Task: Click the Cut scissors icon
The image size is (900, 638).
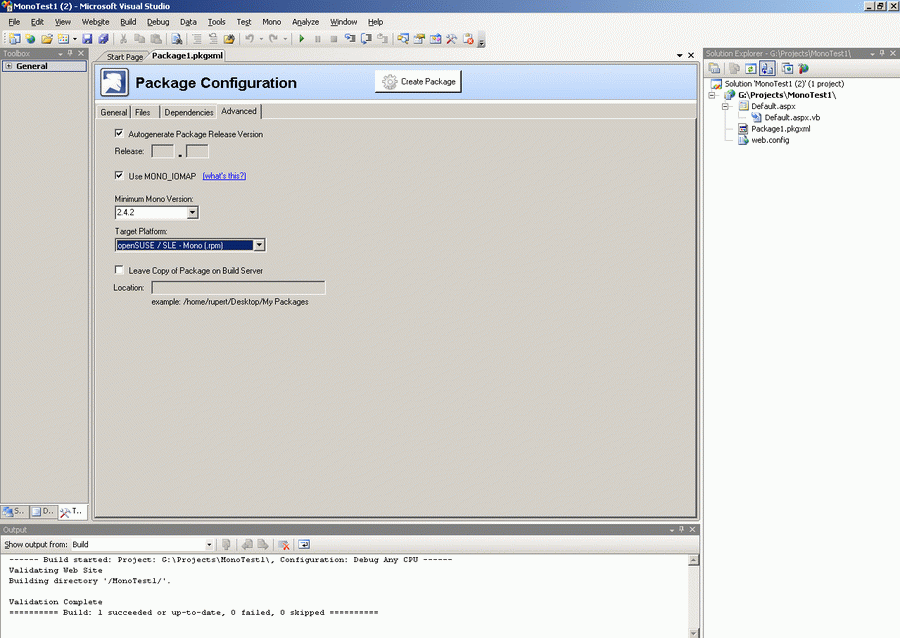Action: coord(123,38)
